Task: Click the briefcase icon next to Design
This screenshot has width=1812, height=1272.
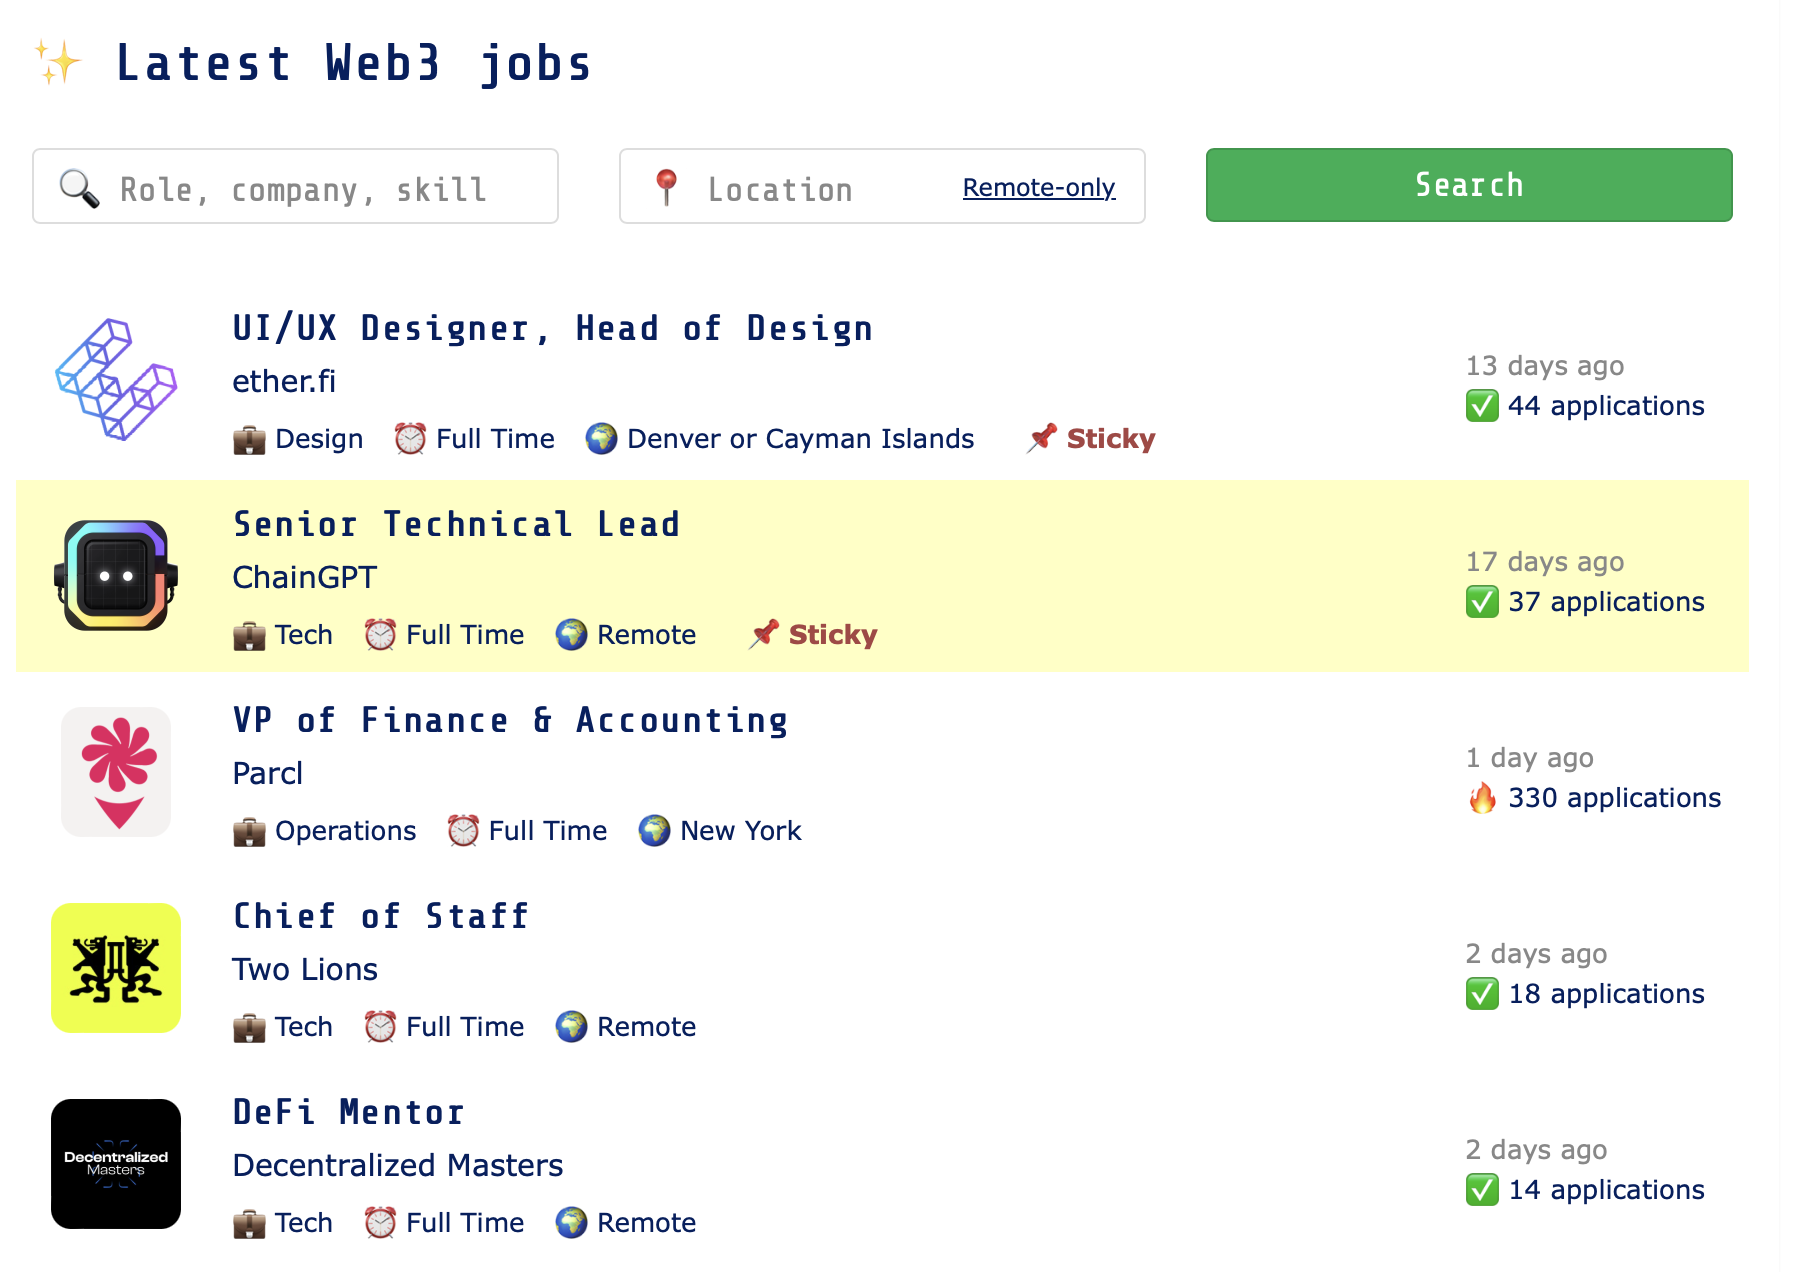Action: point(249,439)
